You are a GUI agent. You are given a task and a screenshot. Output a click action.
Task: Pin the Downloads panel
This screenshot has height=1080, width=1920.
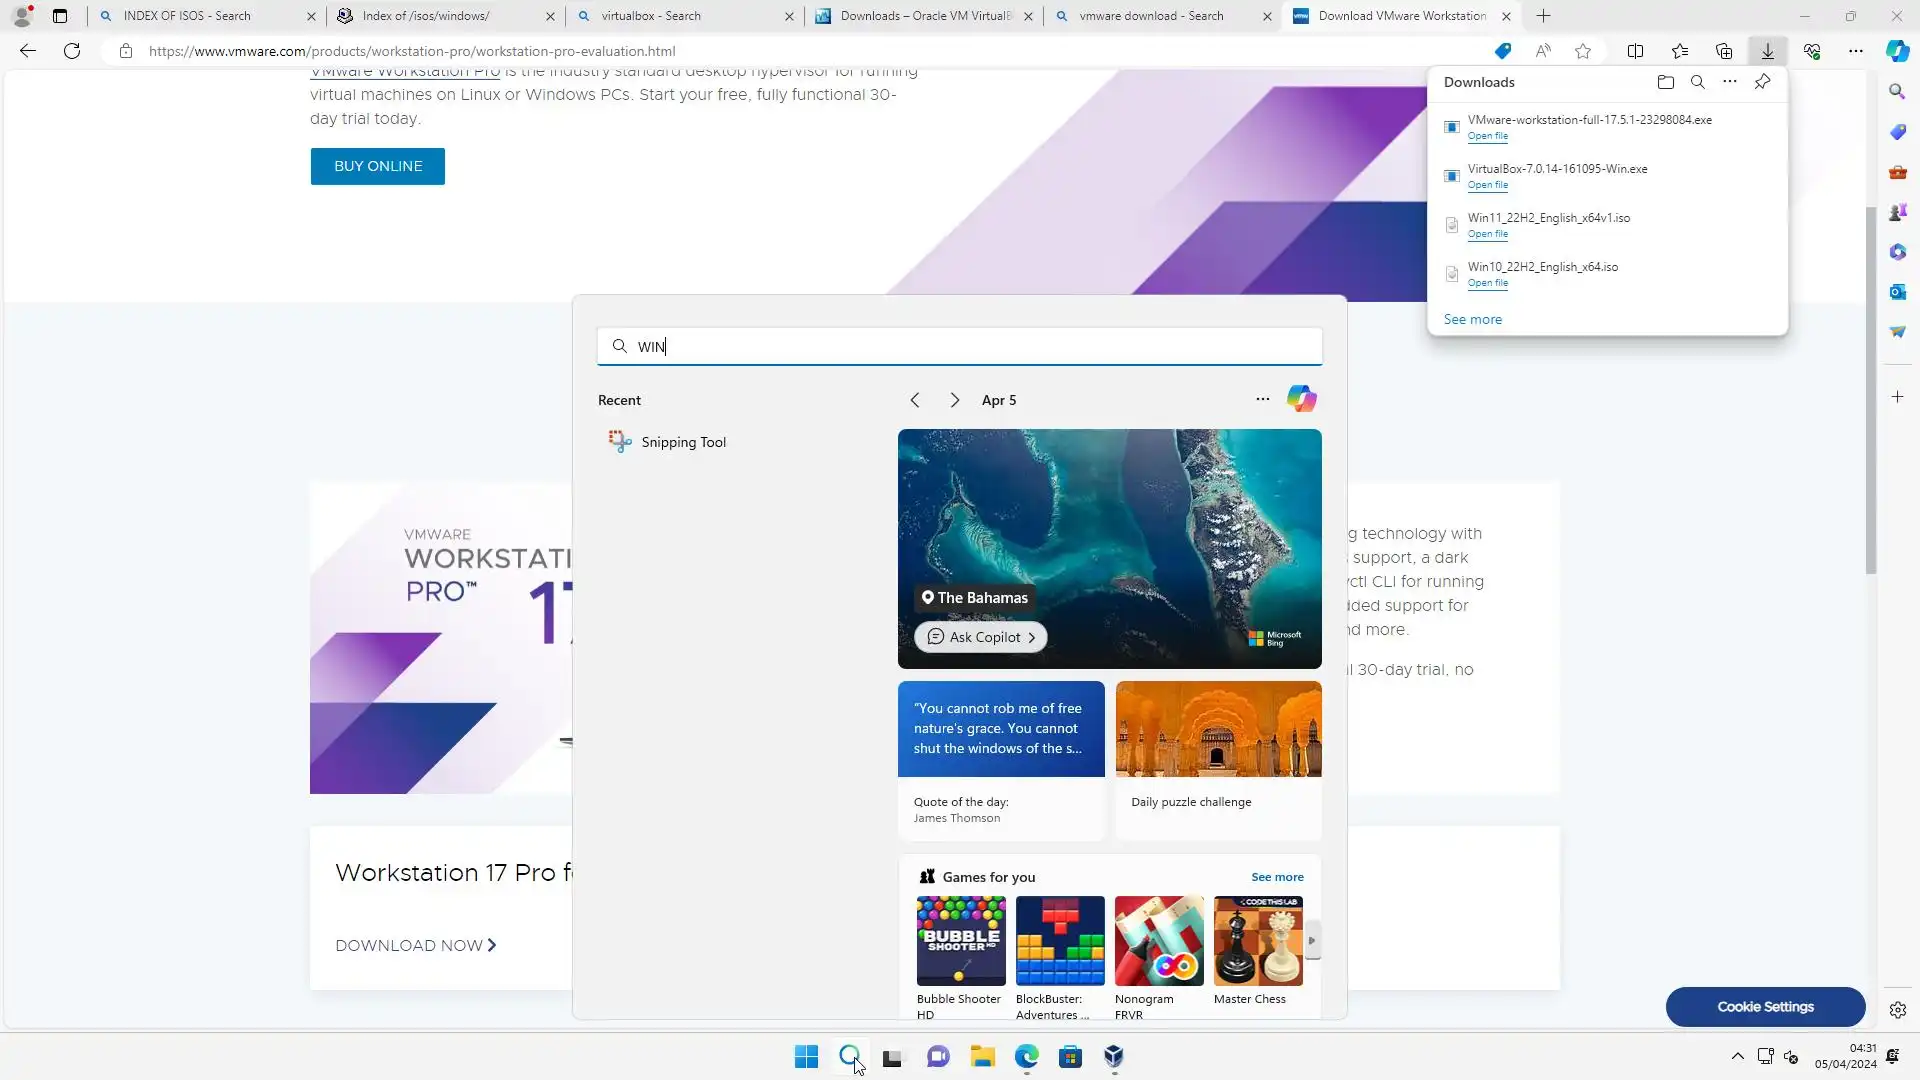(x=1762, y=82)
